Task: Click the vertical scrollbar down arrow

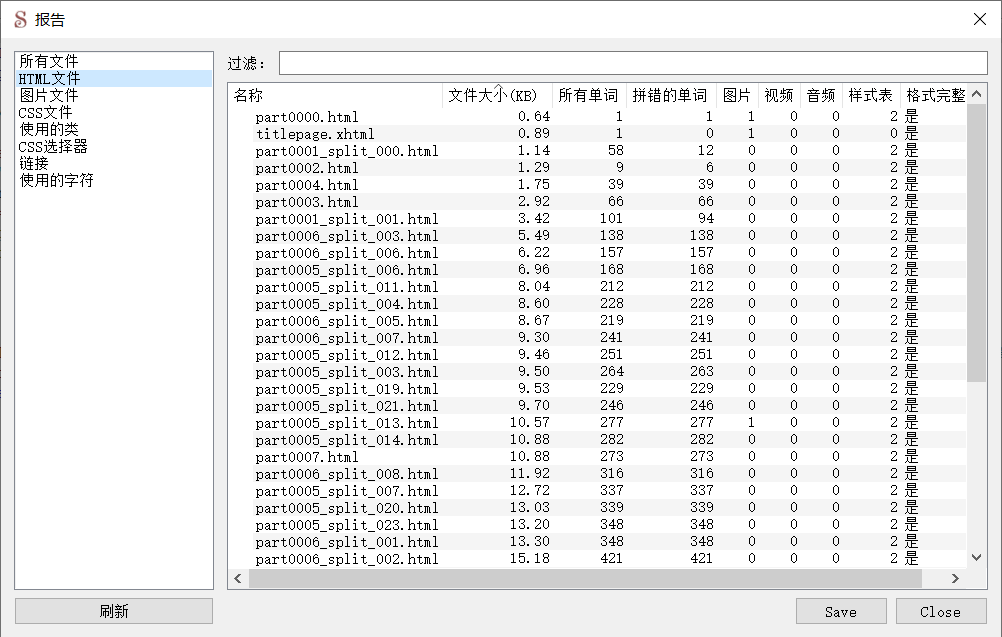Action: tap(976, 557)
